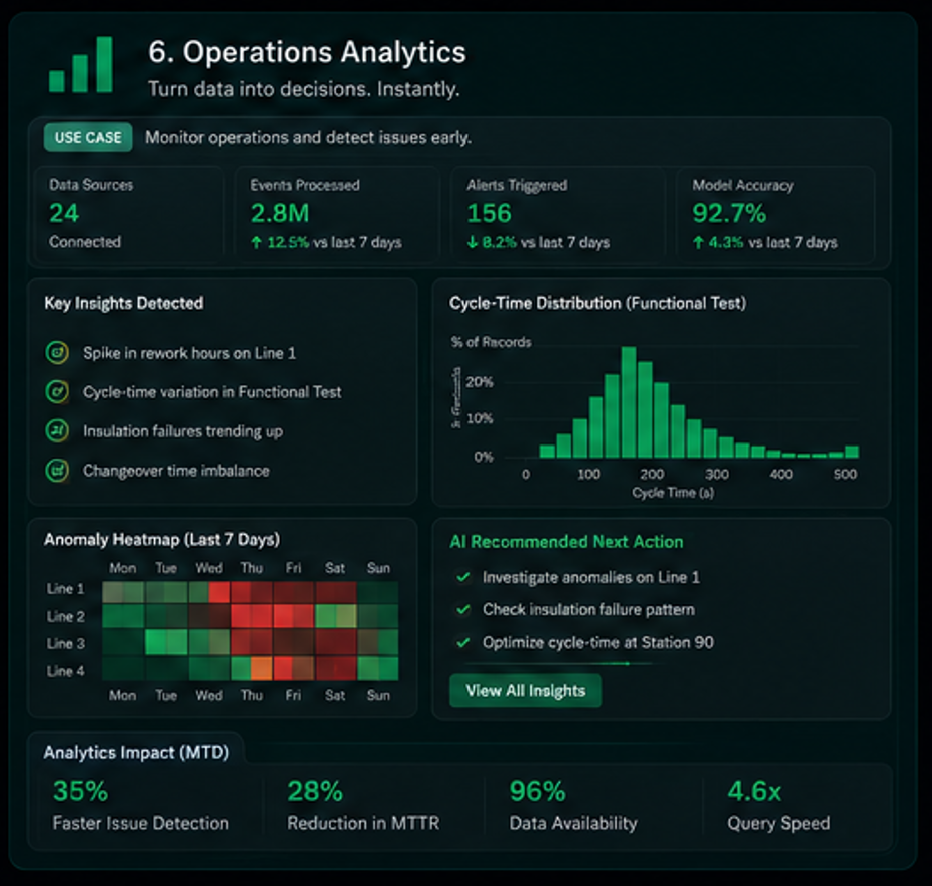Click the 'AI Recommended Next Action' heading

[566, 542]
